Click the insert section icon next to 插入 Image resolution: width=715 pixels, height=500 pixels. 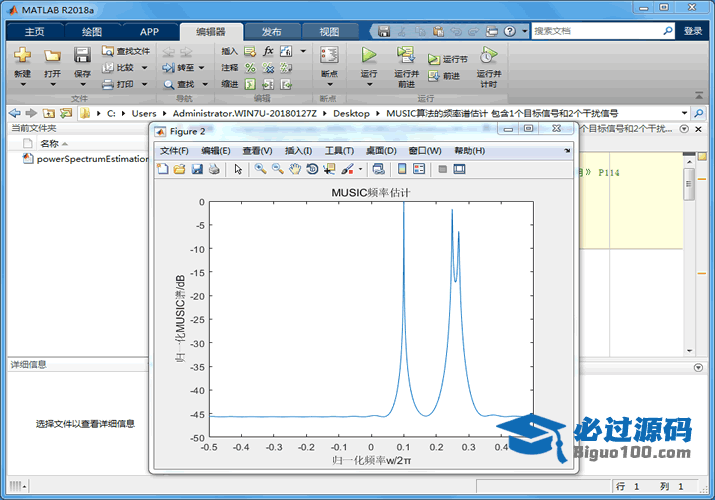click(250, 51)
